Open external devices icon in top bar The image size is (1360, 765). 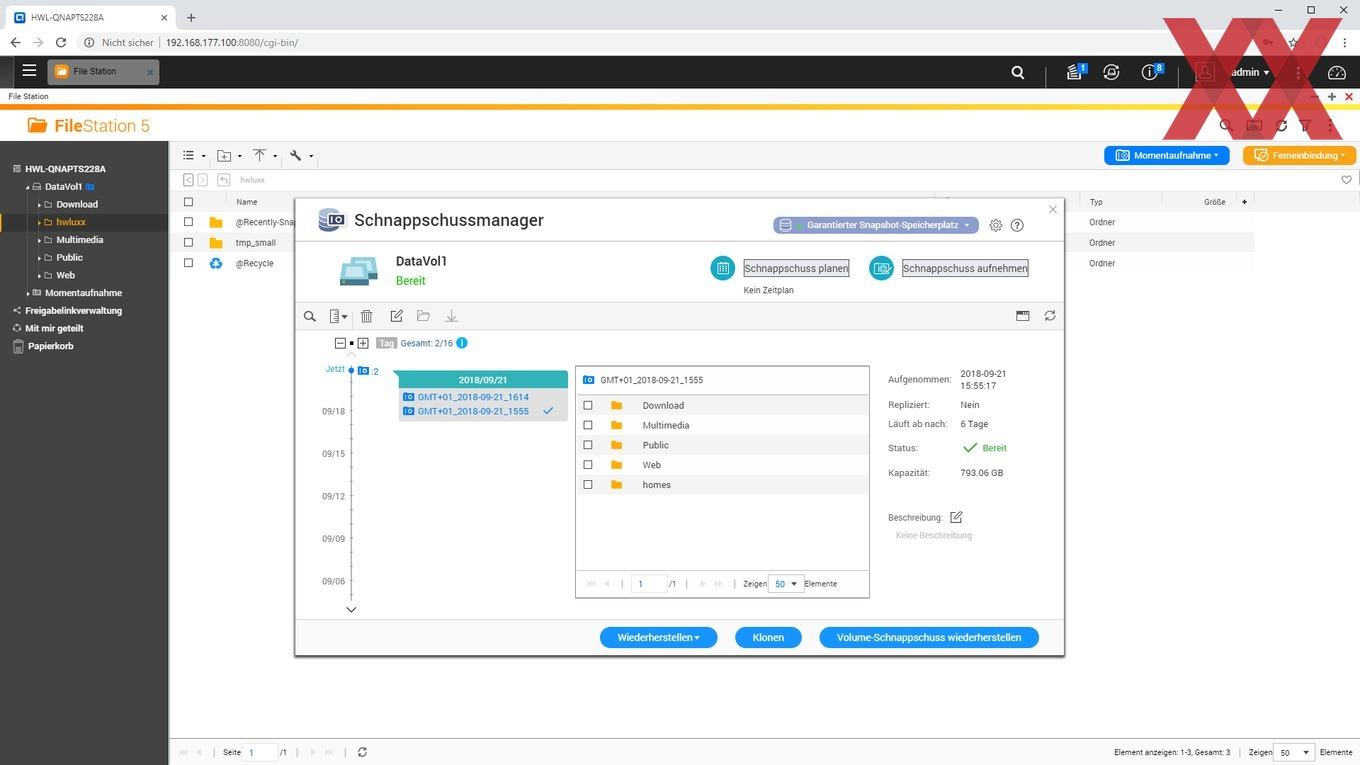[1111, 72]
